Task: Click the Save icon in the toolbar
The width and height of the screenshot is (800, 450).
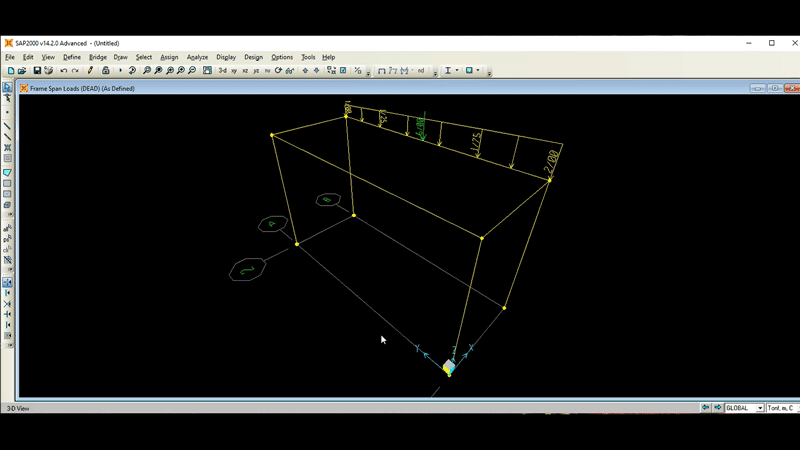Action: pos(37,71)
